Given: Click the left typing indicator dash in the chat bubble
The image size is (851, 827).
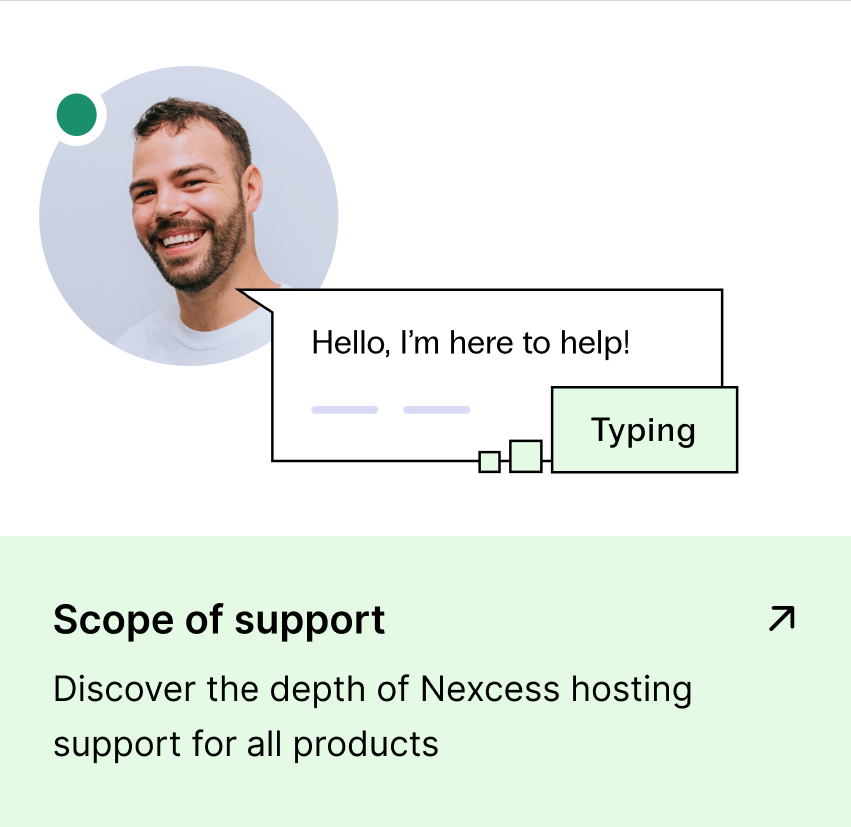Looking at the screenshot, I should 343,409.
